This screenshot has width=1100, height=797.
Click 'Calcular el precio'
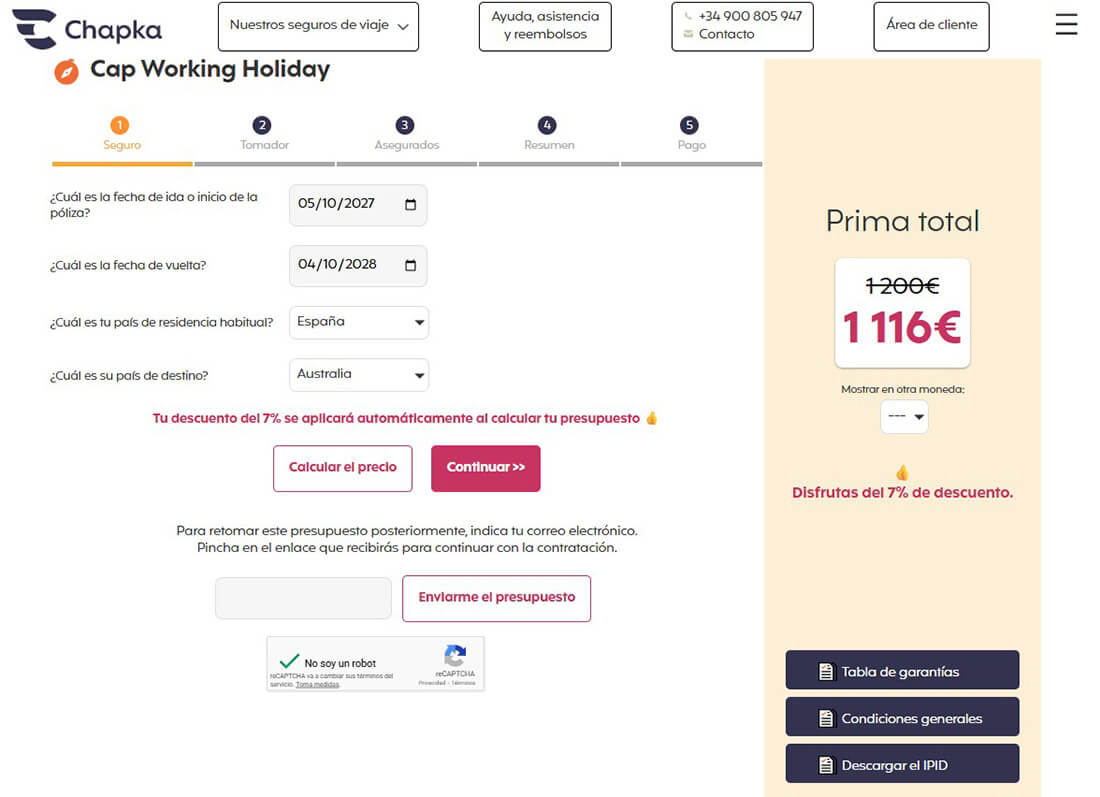tap(342, 468)
